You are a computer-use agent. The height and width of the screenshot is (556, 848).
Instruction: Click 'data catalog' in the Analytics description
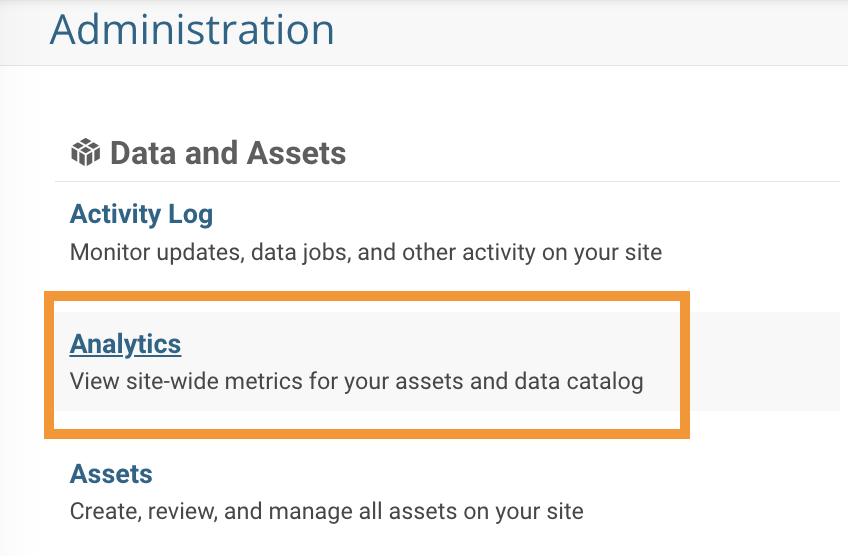click(x=579, y=381)
